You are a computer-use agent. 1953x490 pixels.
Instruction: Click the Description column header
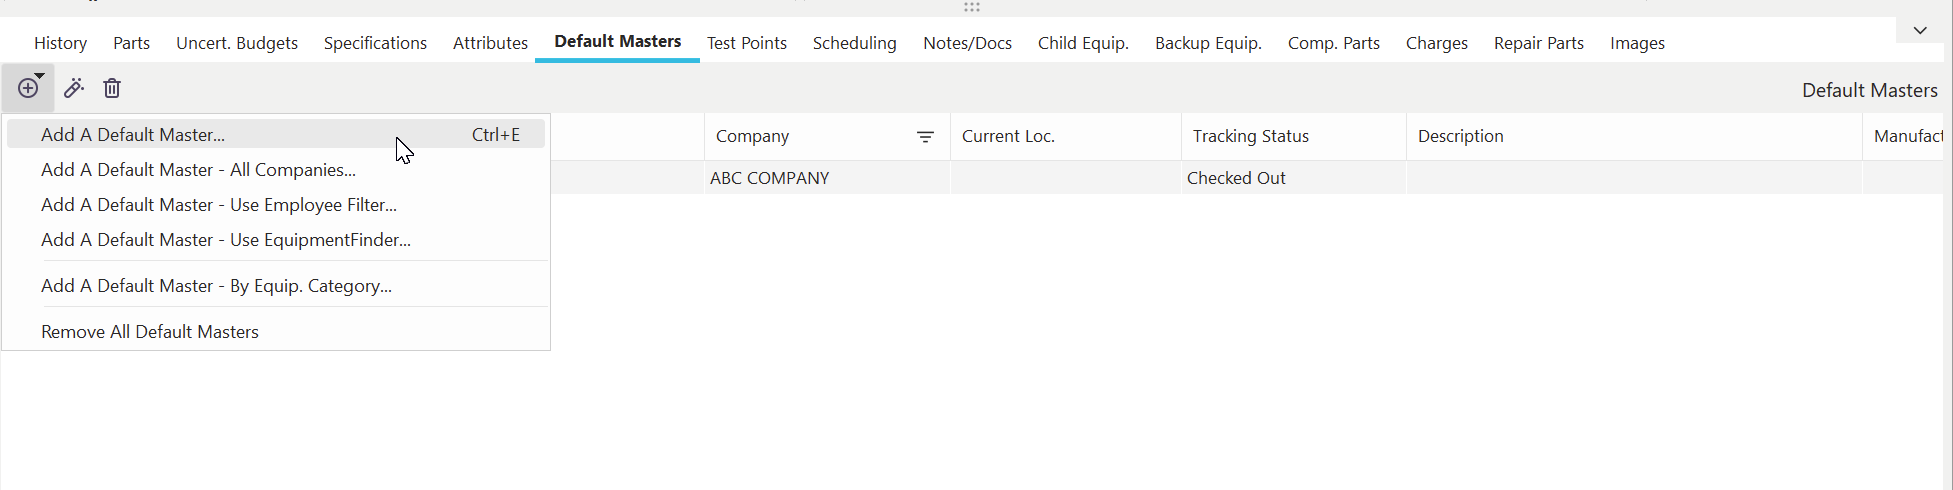(x=1460, y=137)
